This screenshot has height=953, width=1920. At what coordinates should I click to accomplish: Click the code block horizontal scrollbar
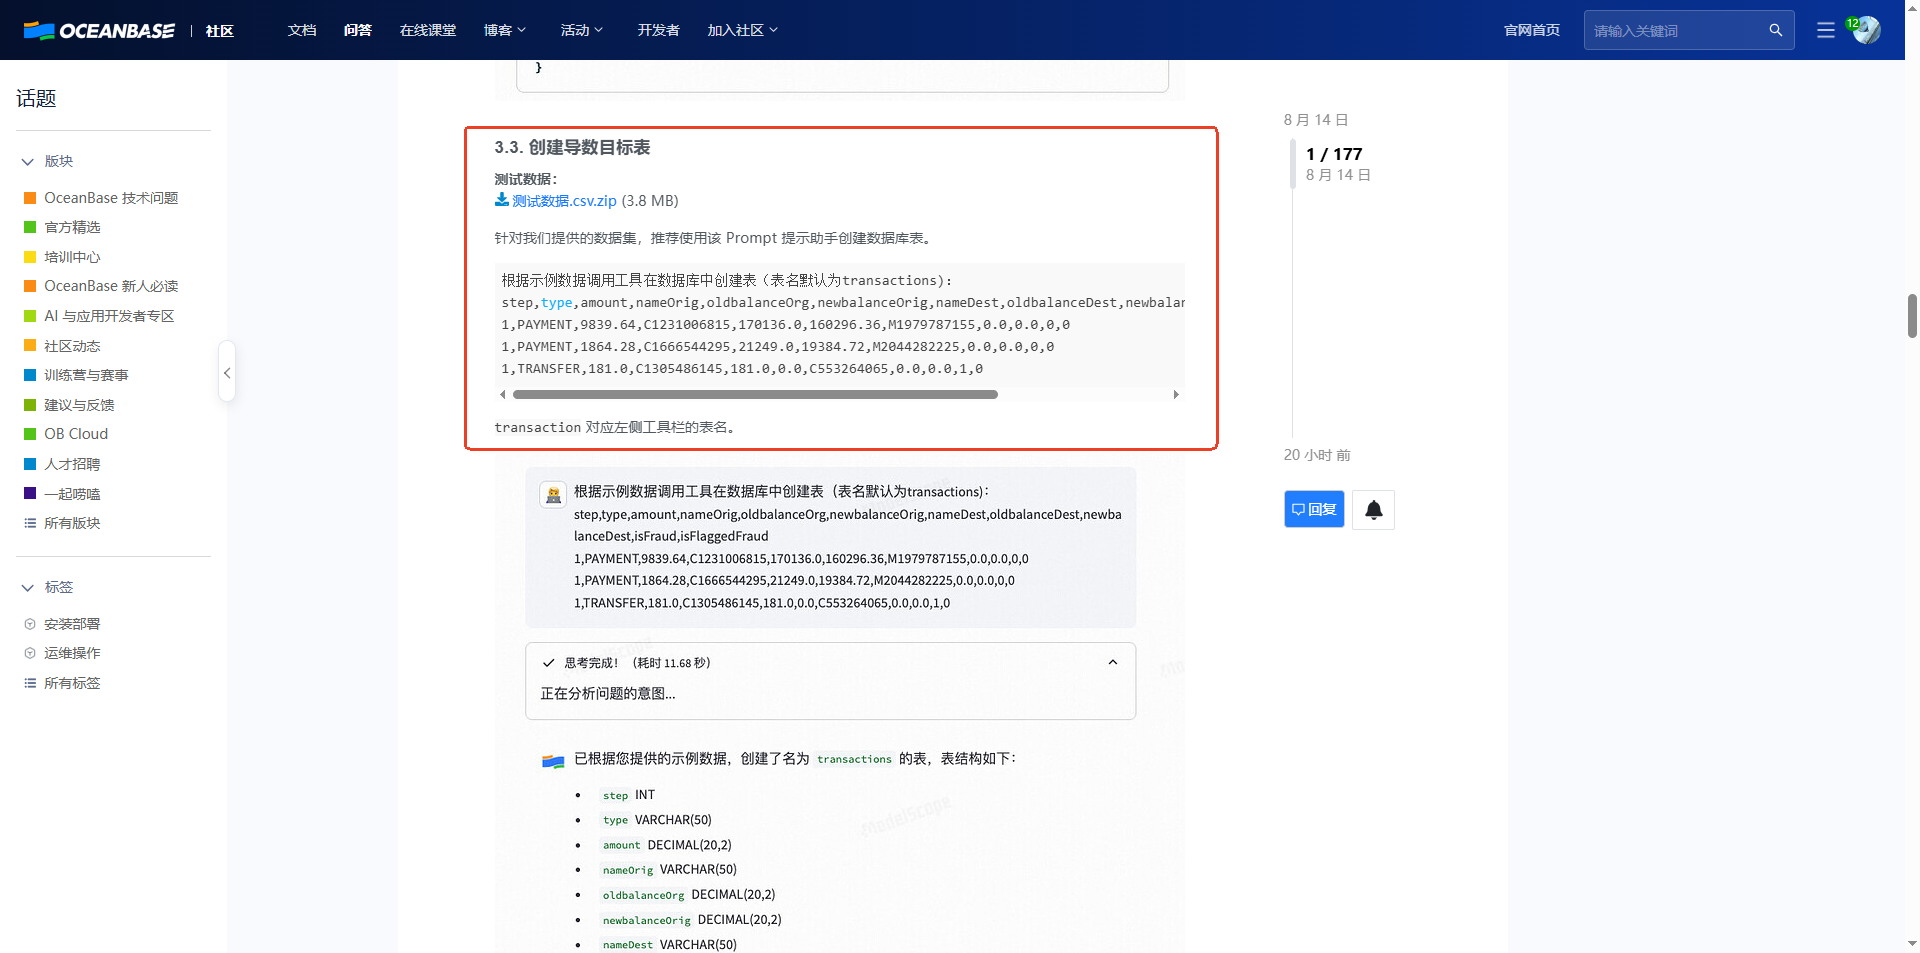[x=755, y=394]
